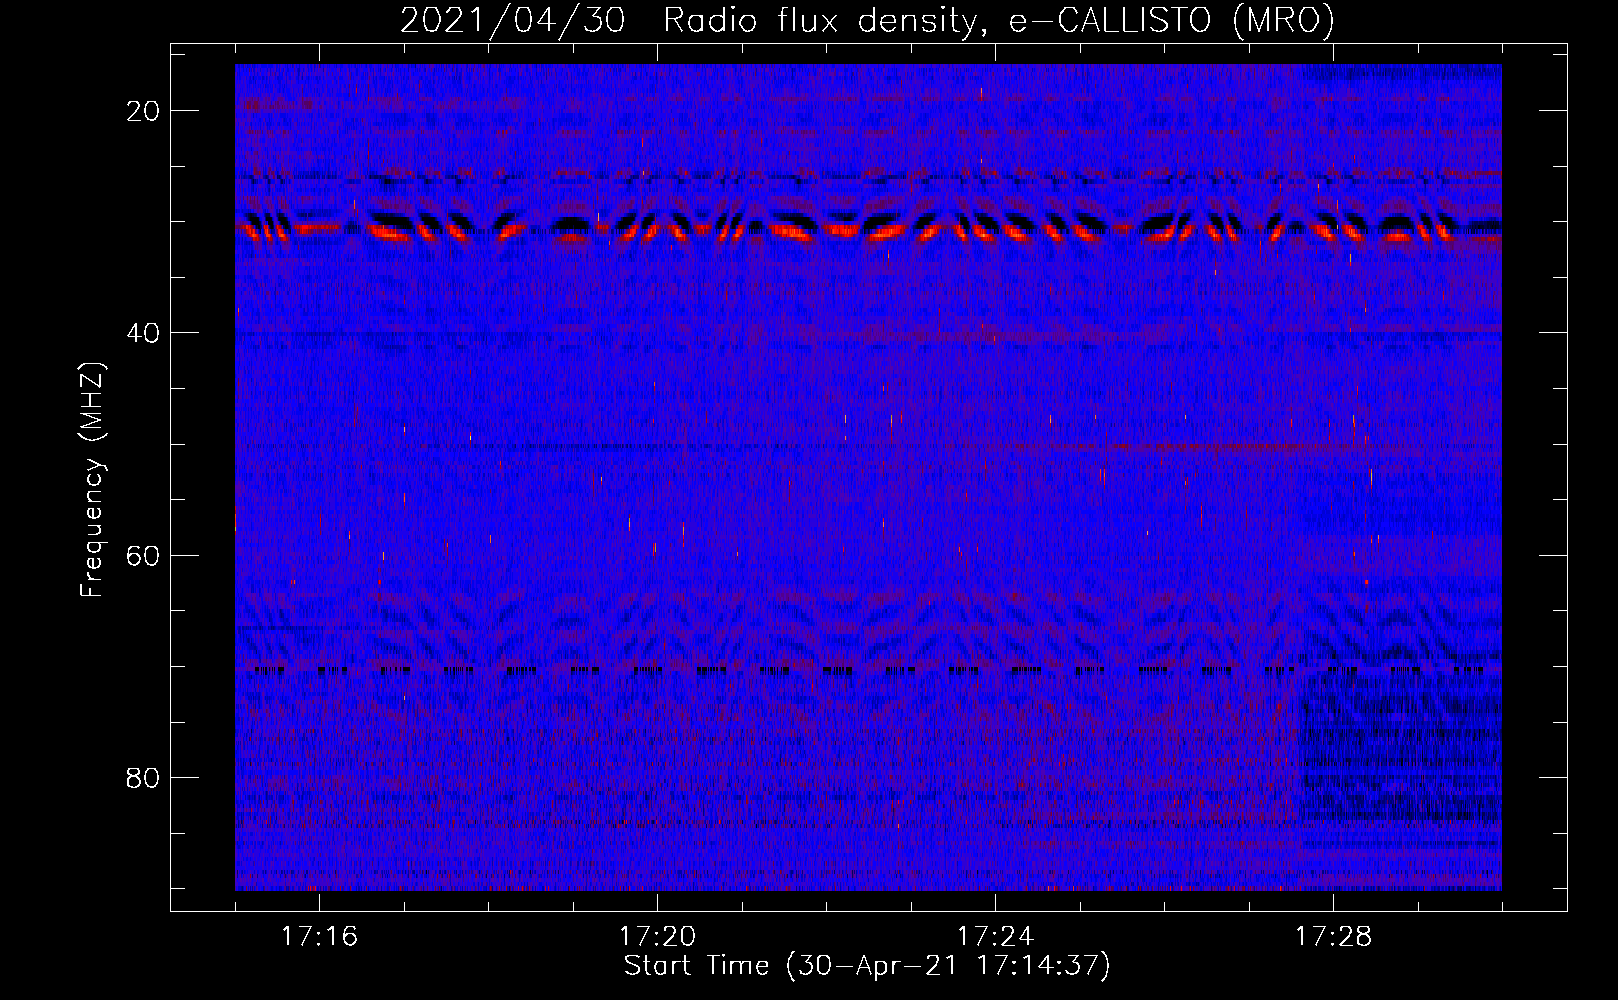Click the 80 MHz frequency label
Screen dimensions: 1618x1000
coord(143,778)
